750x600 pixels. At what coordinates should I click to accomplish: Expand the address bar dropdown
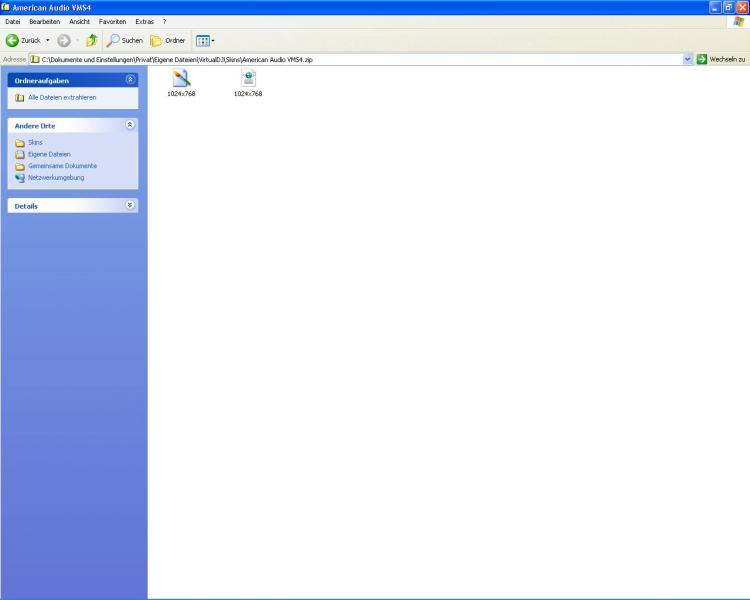pos(688,59)
